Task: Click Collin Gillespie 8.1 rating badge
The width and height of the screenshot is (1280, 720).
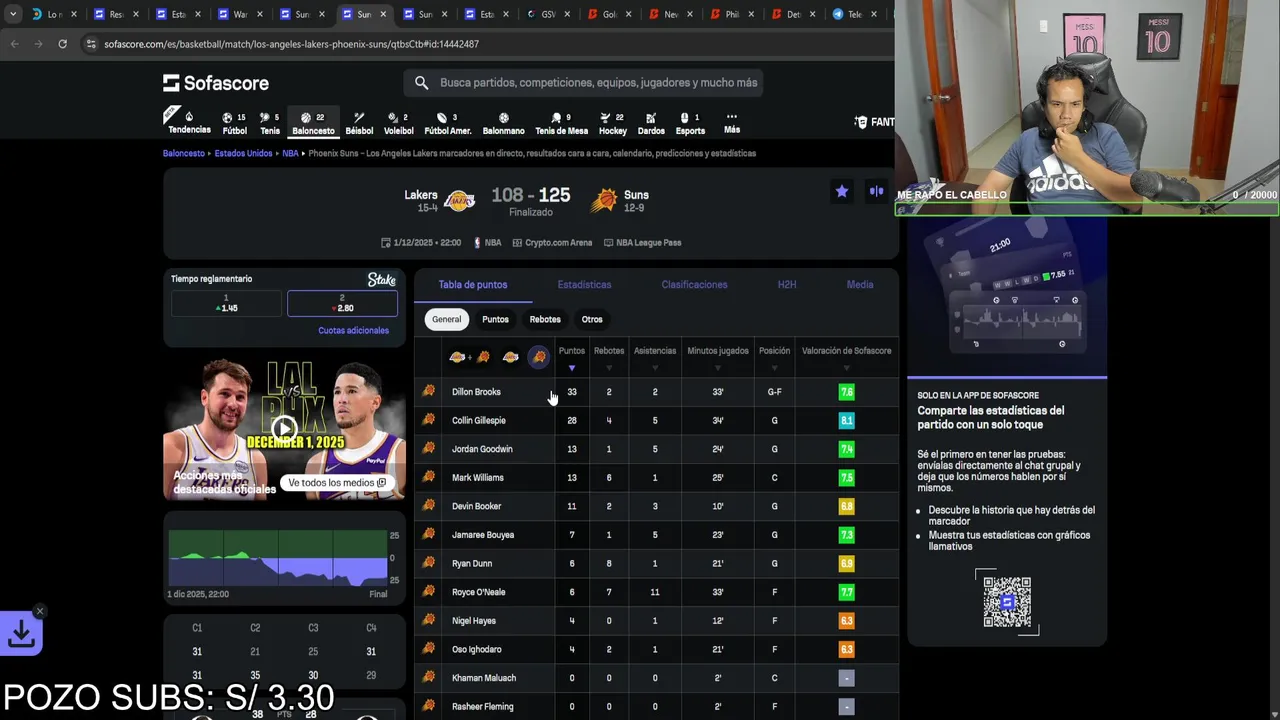Action: click(846, 420)
